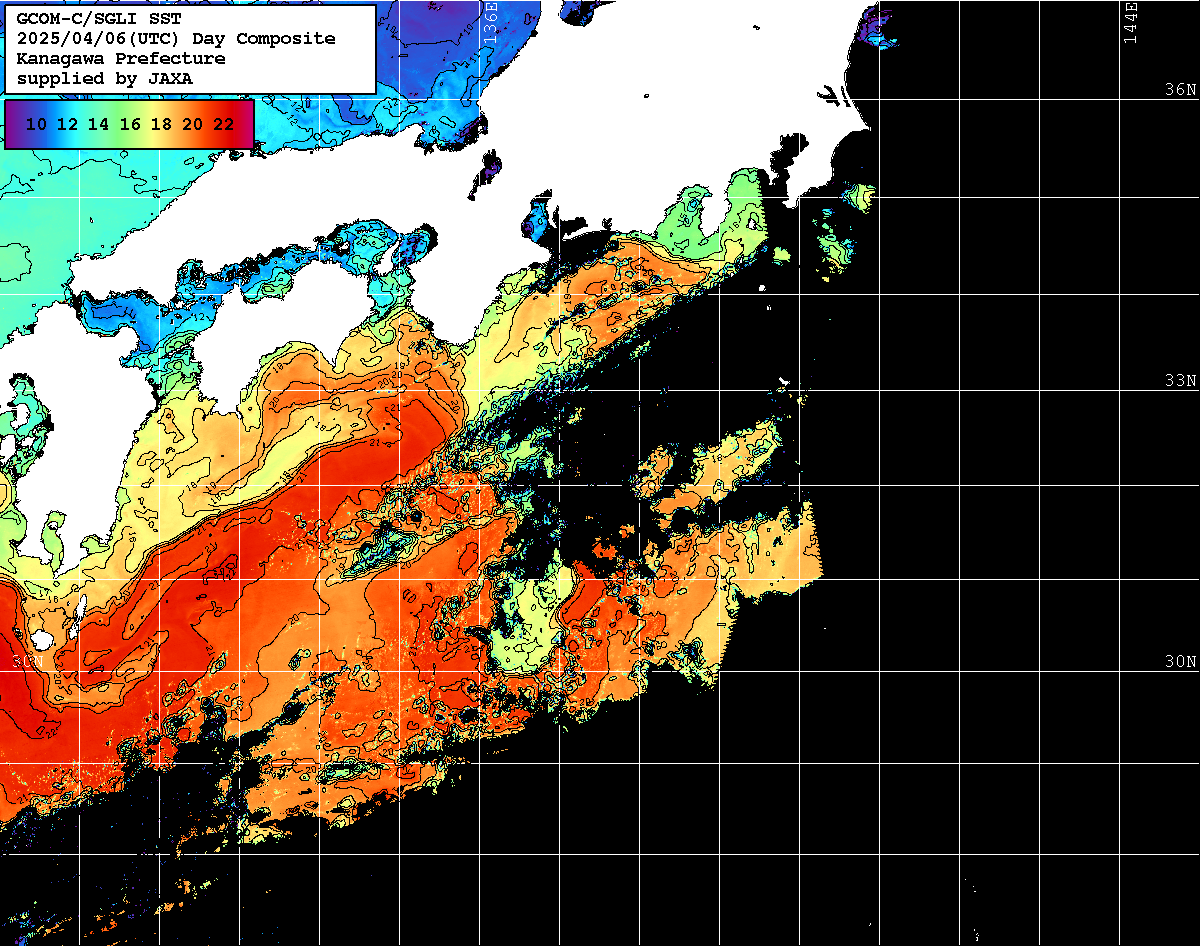Click the 36N latitude label
The height and width of the screenshot is (946, 1200).
pyautogui.click(x=1180, y=89)
